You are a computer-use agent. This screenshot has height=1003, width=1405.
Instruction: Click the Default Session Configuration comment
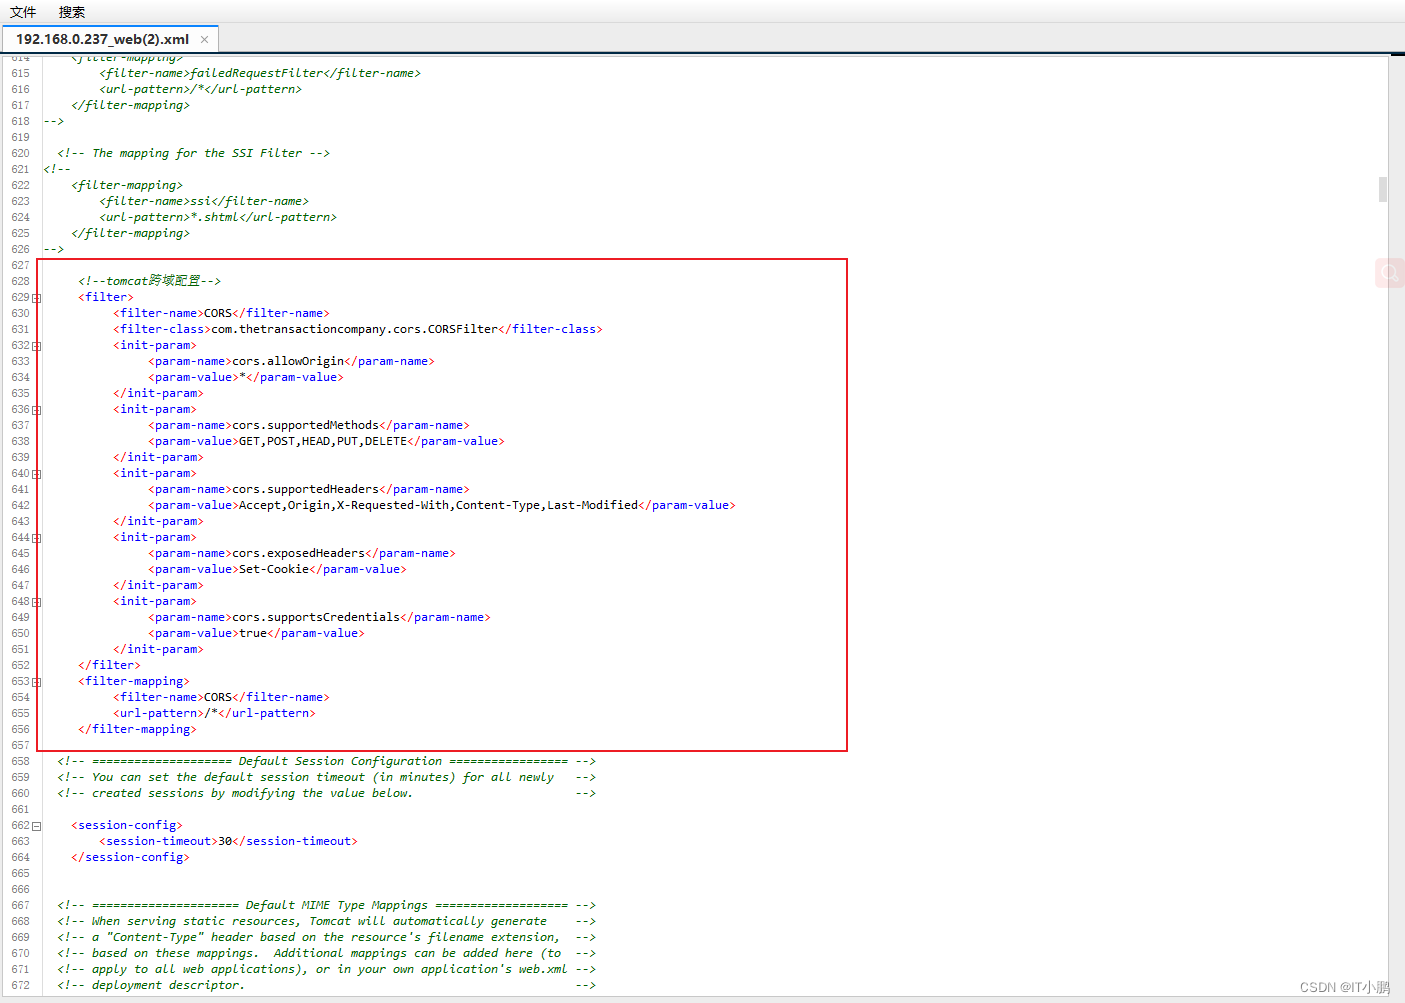click(326, 761)
